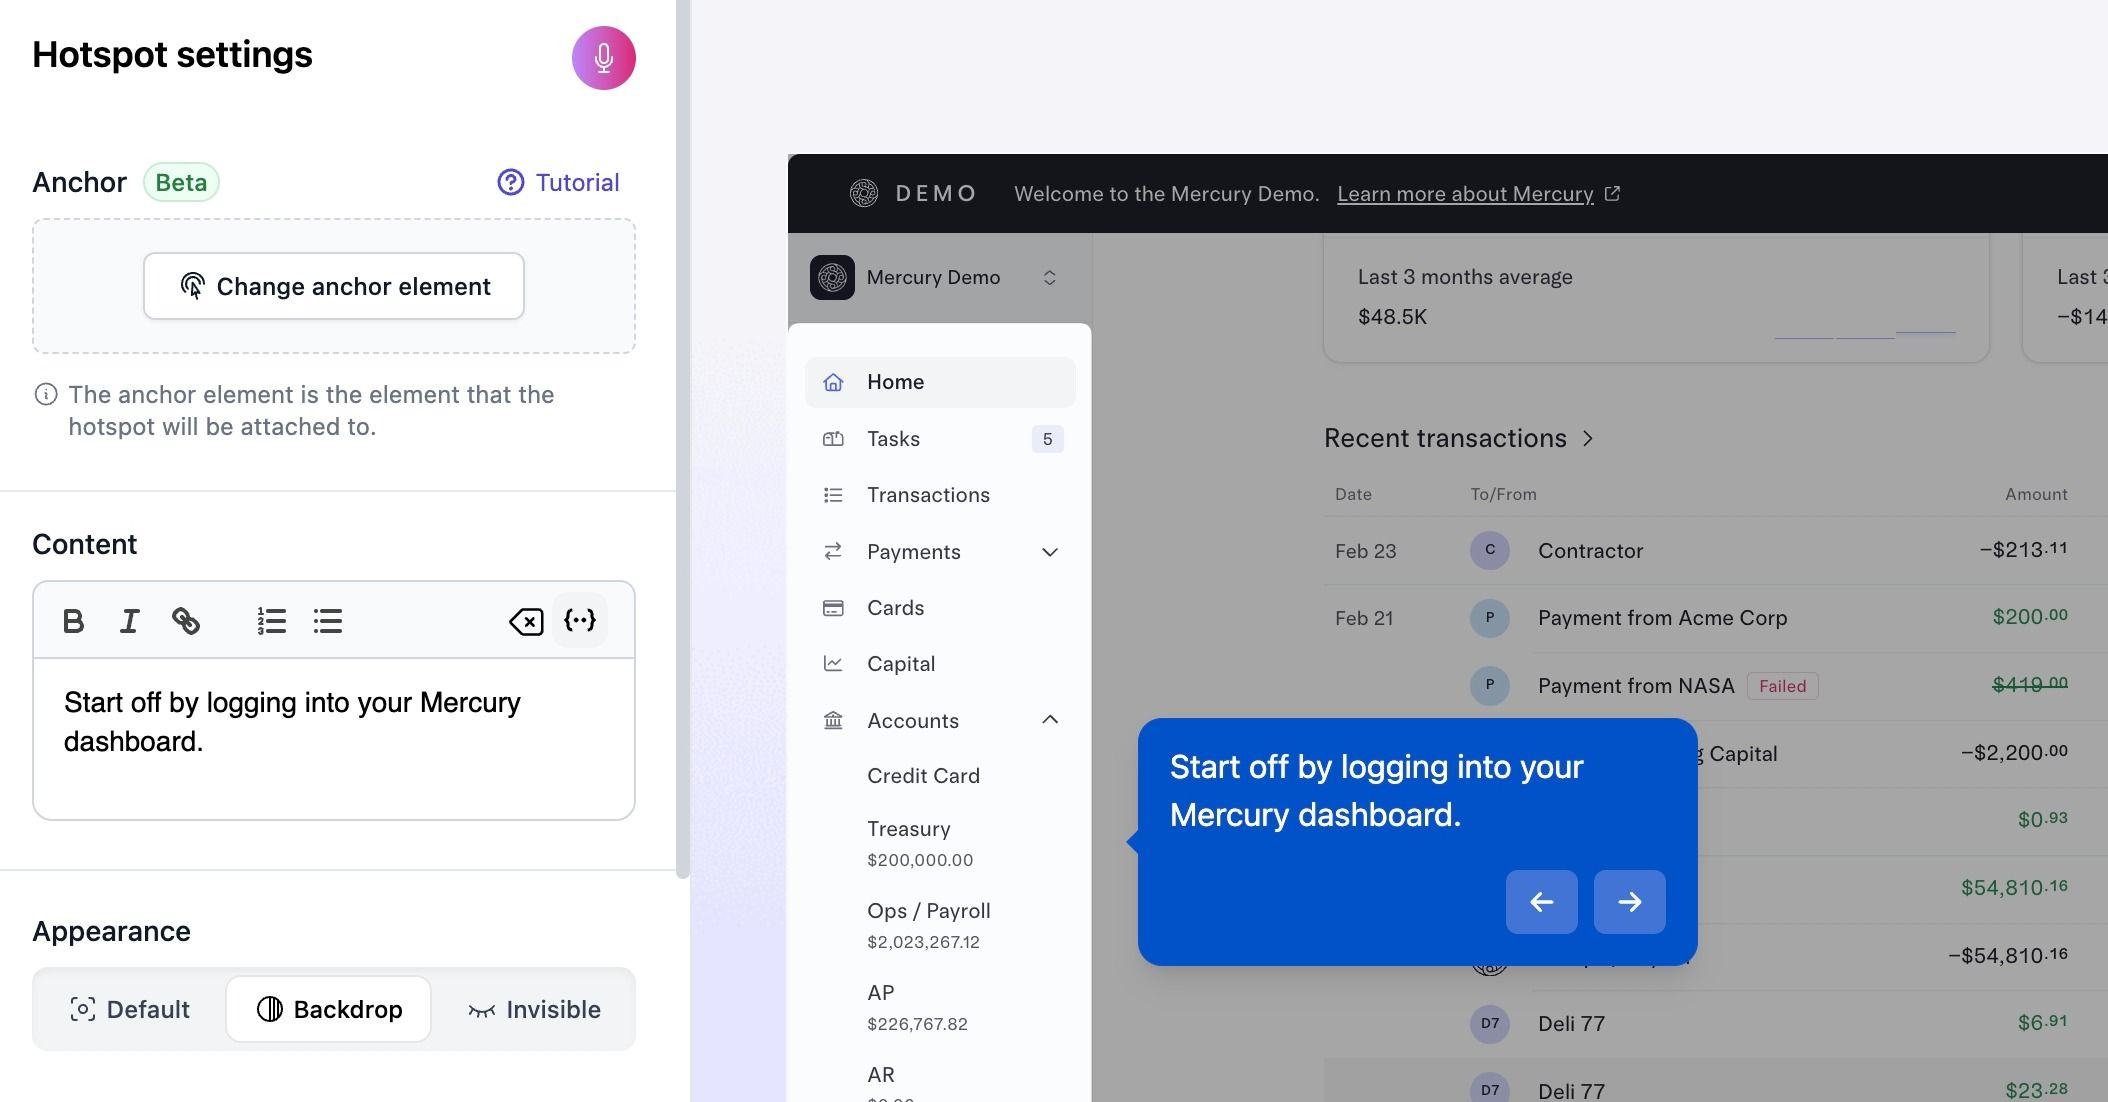Go to Home in the sidebar
Screen dimensions: 2108x1102
(x=940, y=382)
